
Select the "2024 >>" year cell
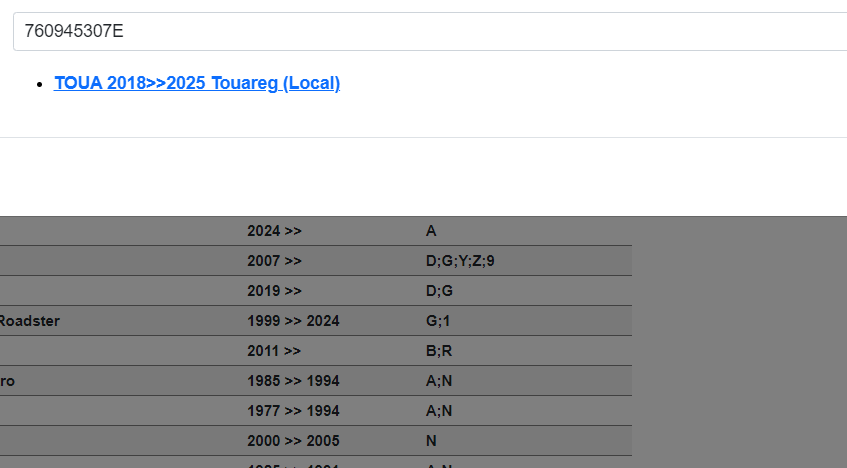pyautogui.click(x=274, y=231)
